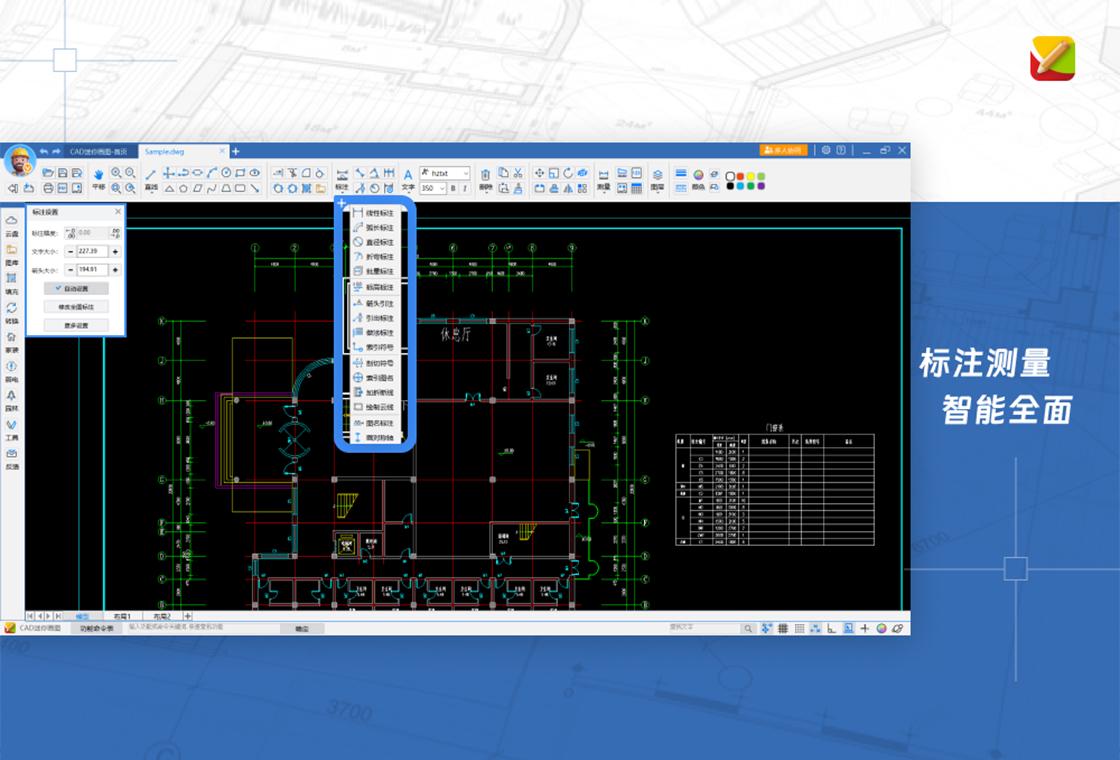Open the text tool with letter A
This screenshot has width=1120, height=760.
(408, 175)
